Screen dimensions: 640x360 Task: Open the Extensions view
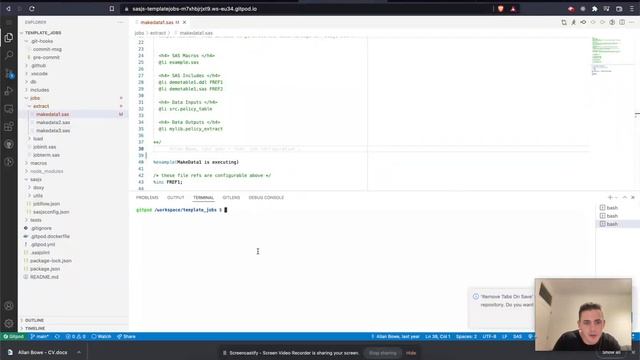[9, 127]
